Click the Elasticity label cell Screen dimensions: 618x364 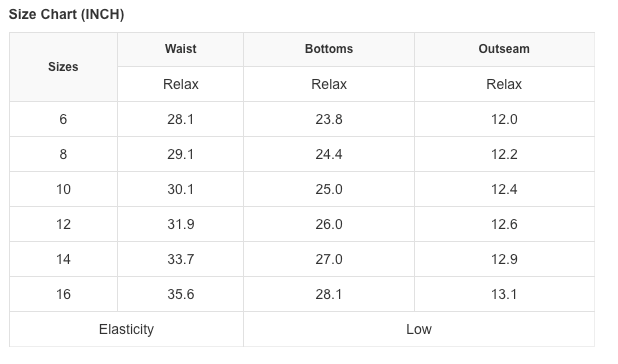coord(126,329)
